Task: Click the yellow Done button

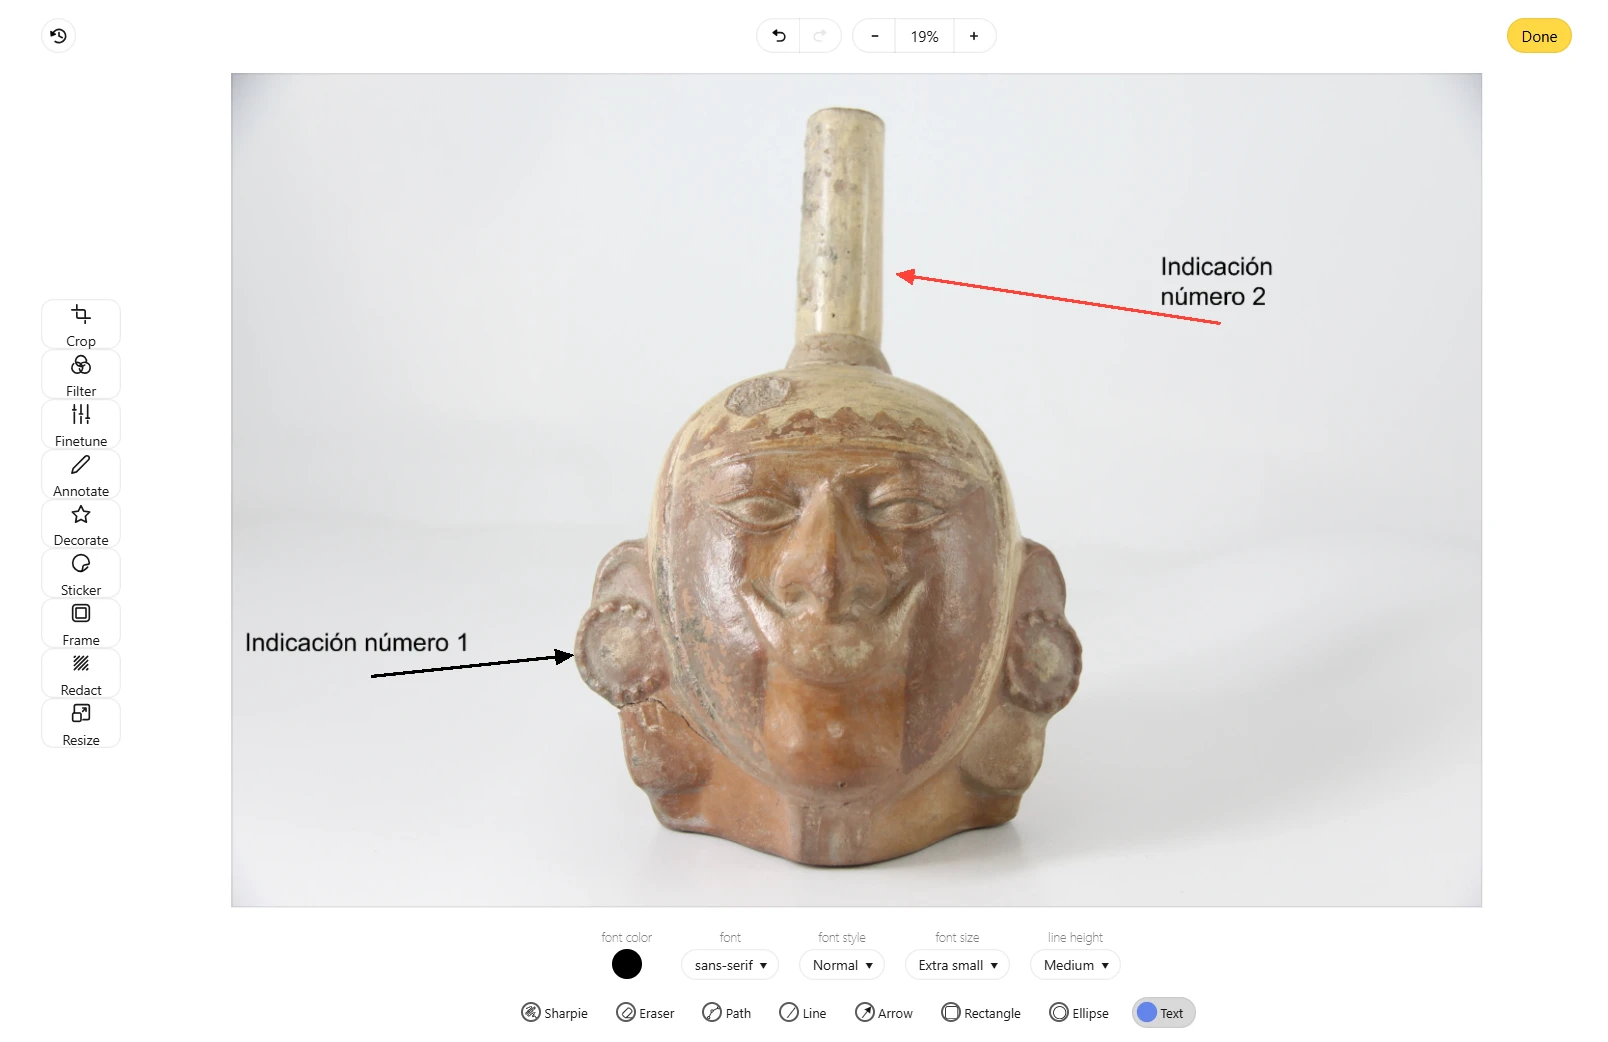Action: click(x=1539, y=36)
